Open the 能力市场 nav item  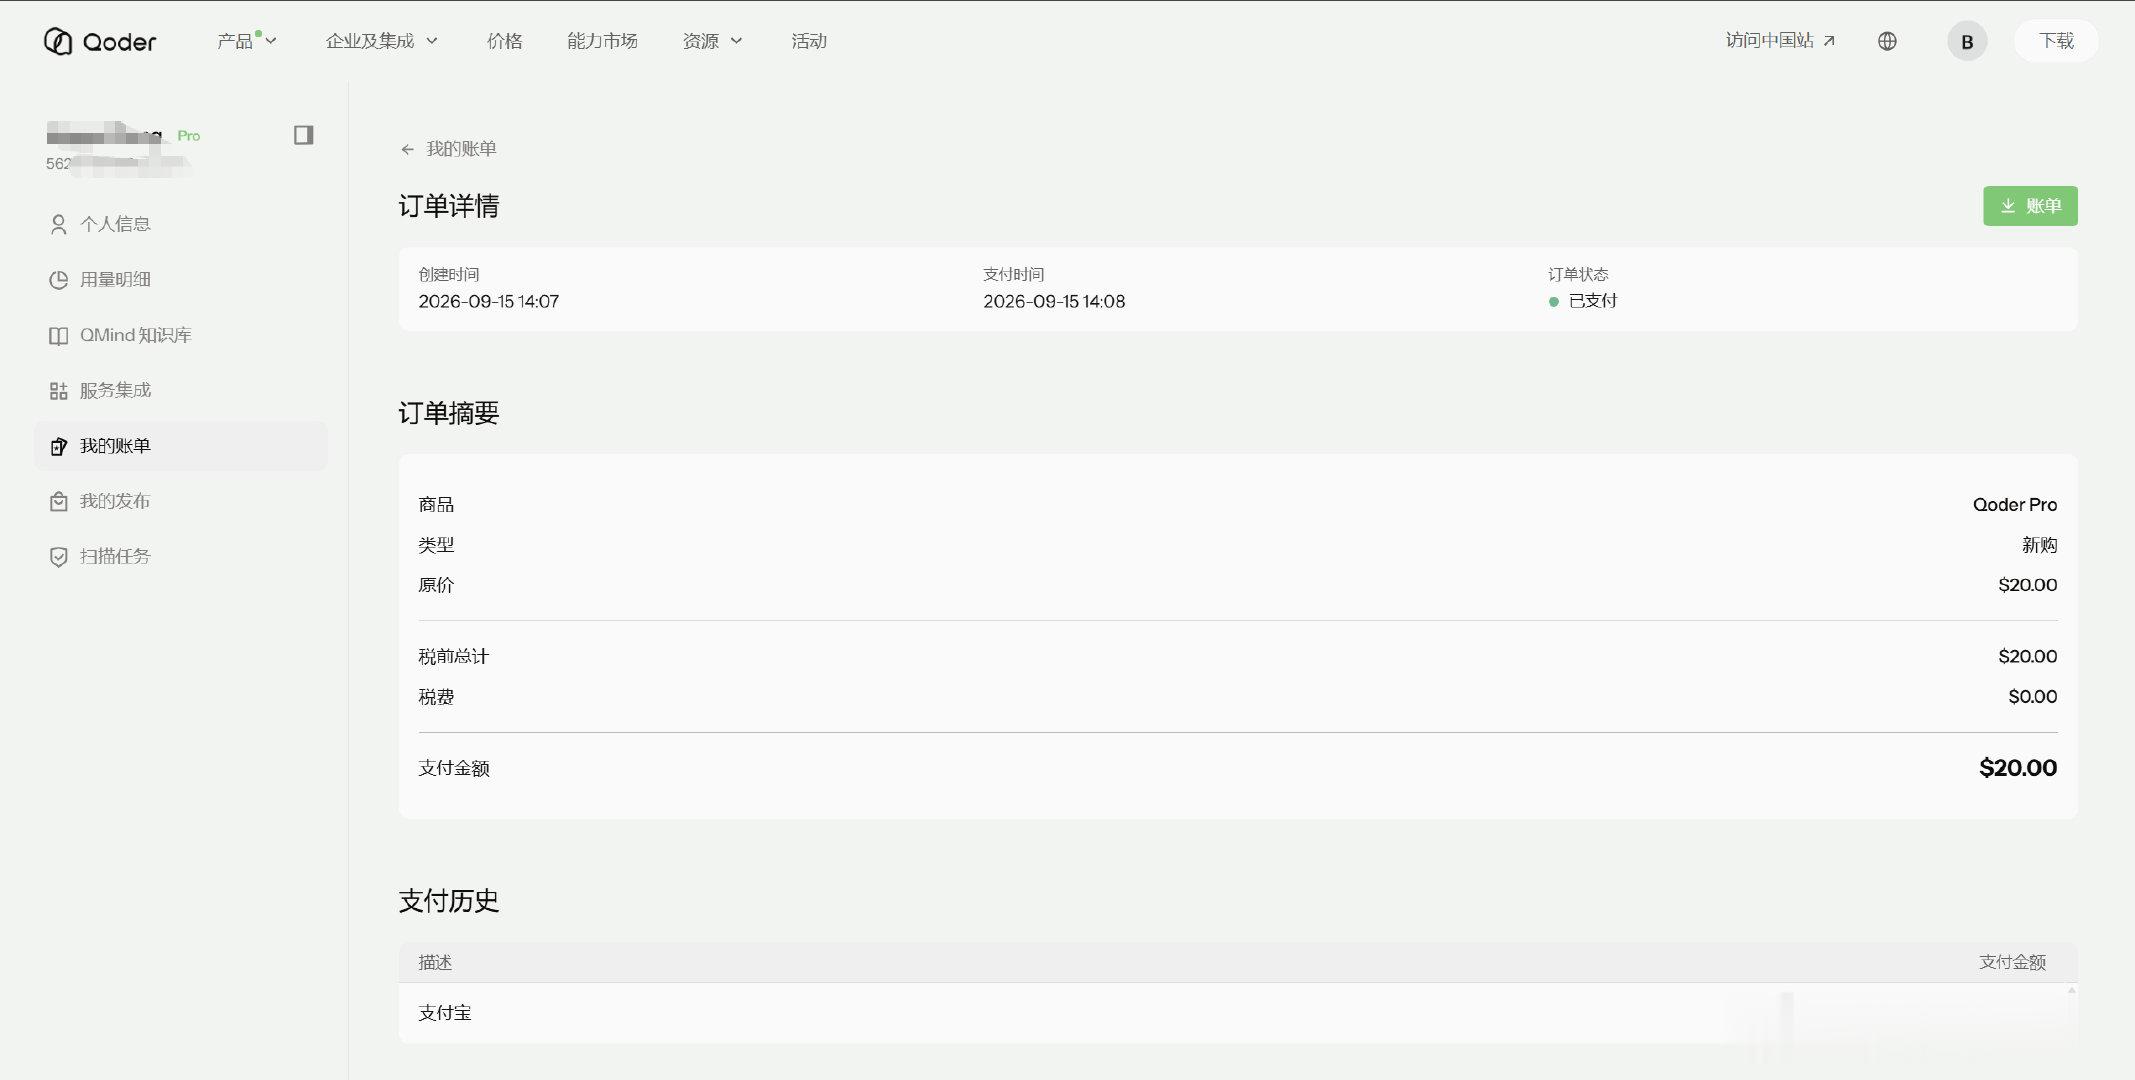(602, 41)
